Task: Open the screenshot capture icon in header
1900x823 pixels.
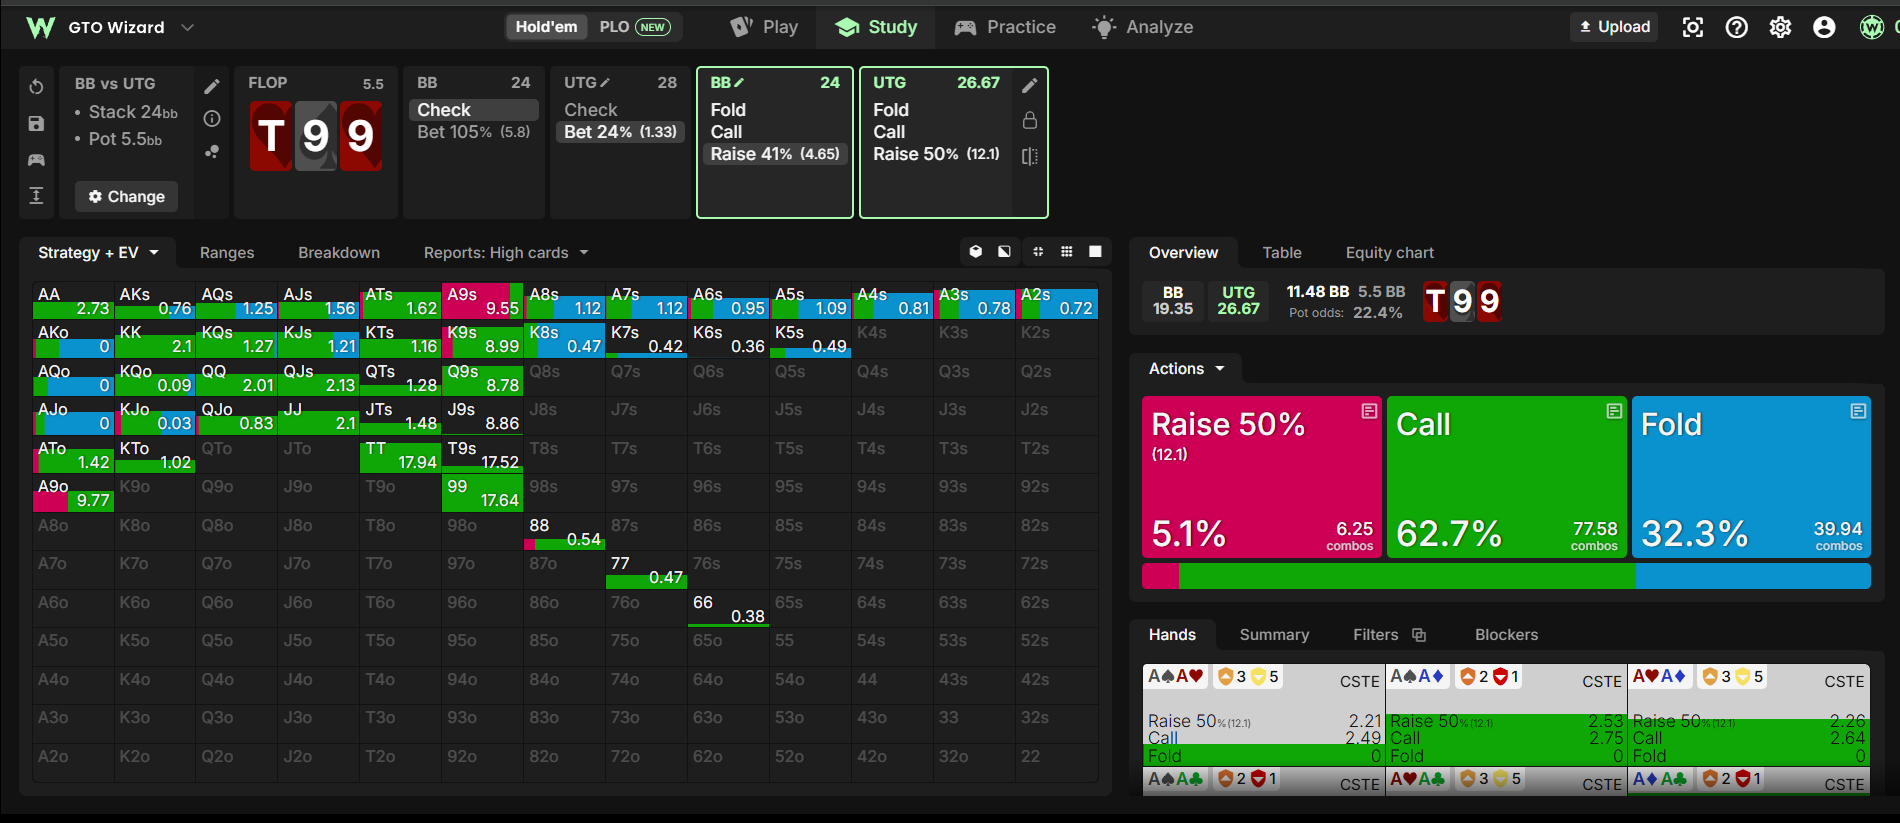Action: pyautogui.click(x=1693, y=27)
